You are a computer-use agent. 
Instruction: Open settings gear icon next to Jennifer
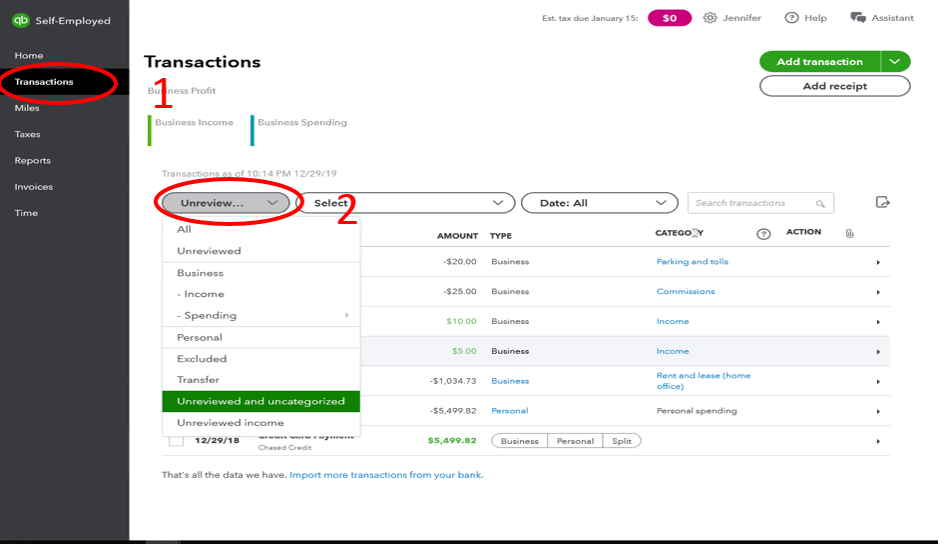[x=710, y=18]
